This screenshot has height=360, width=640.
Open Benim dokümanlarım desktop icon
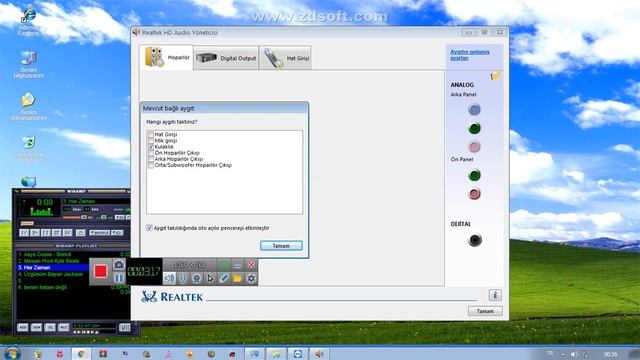[x=29, y=106]
